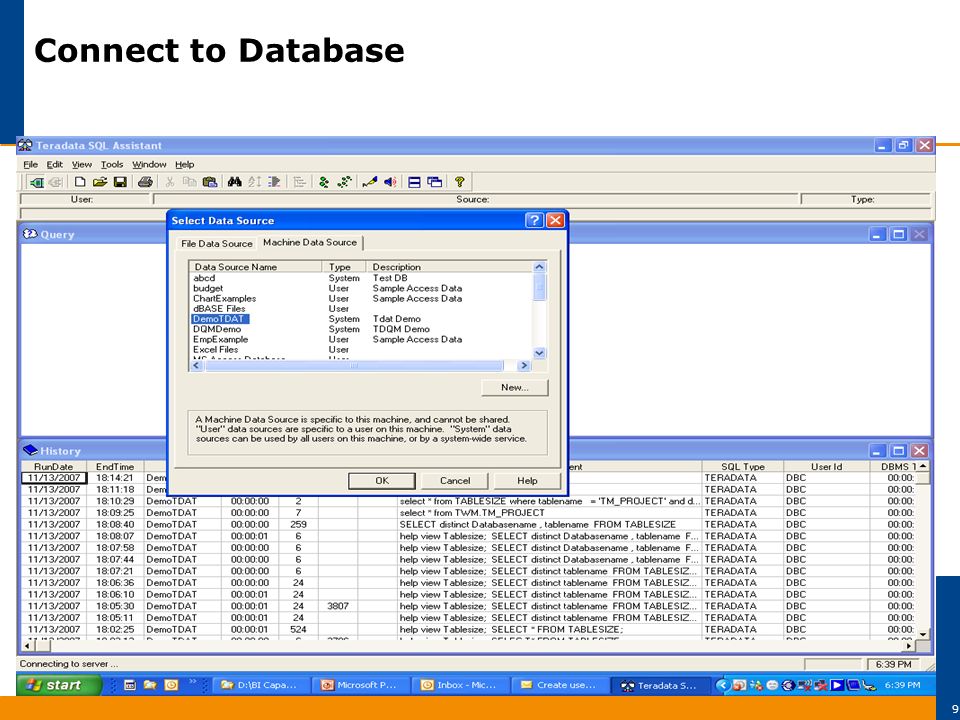Open the File menu
The image size is (960, 720).
[31, 164]
